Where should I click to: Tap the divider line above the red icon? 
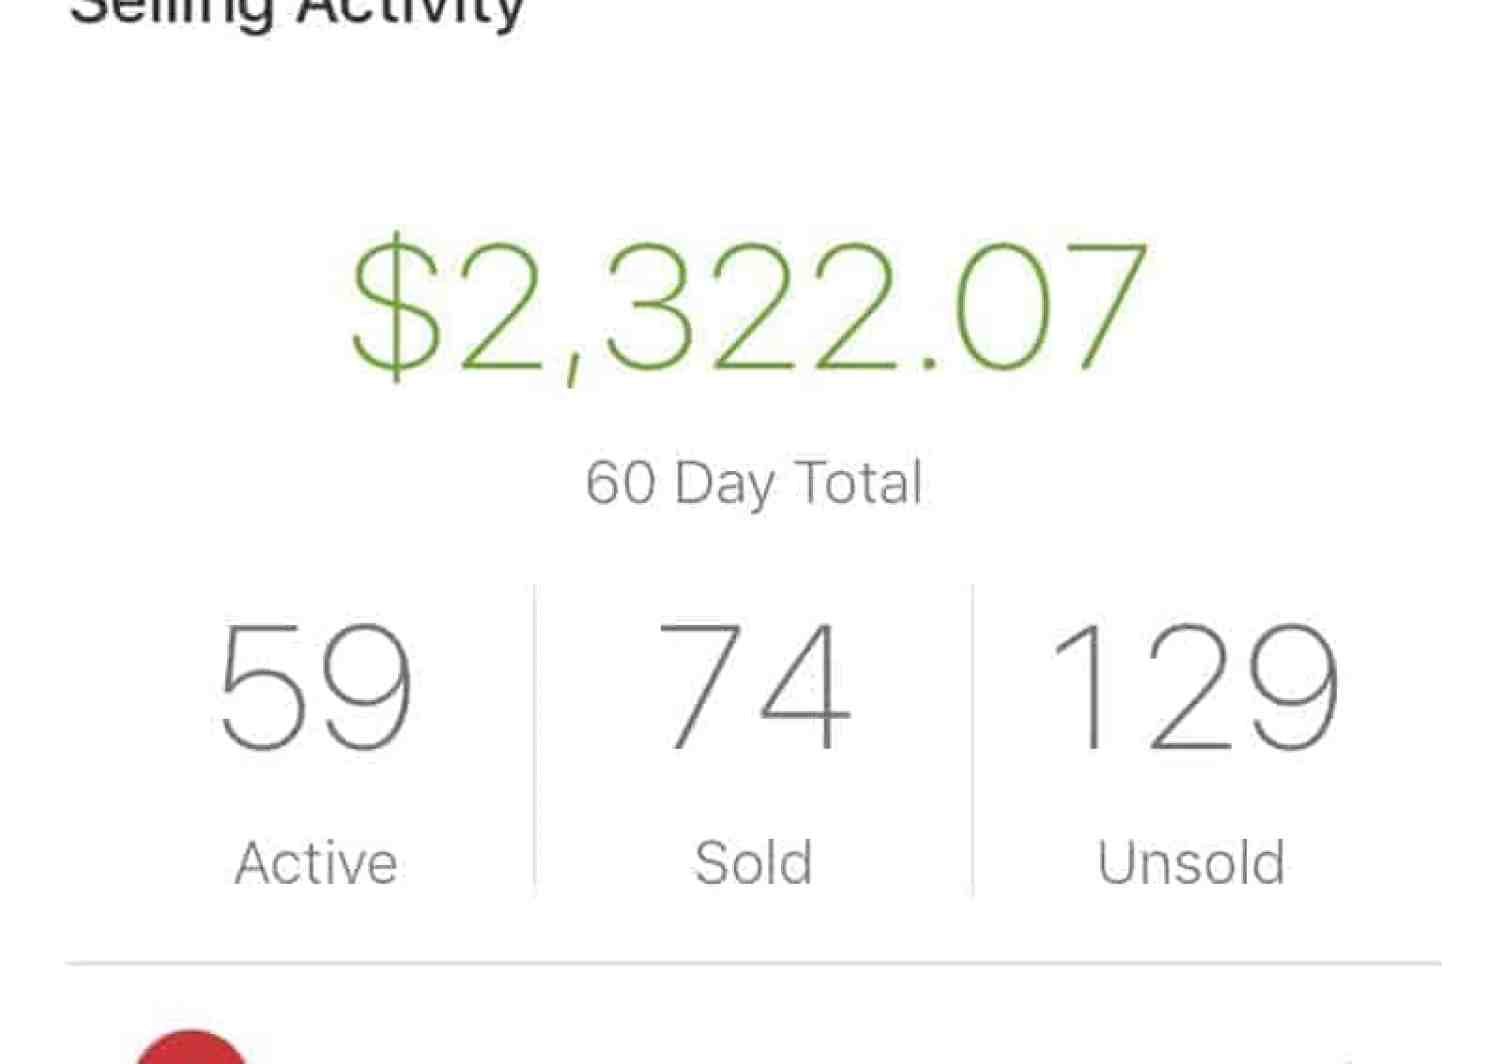pyautogui.click(x=751, y=962)
